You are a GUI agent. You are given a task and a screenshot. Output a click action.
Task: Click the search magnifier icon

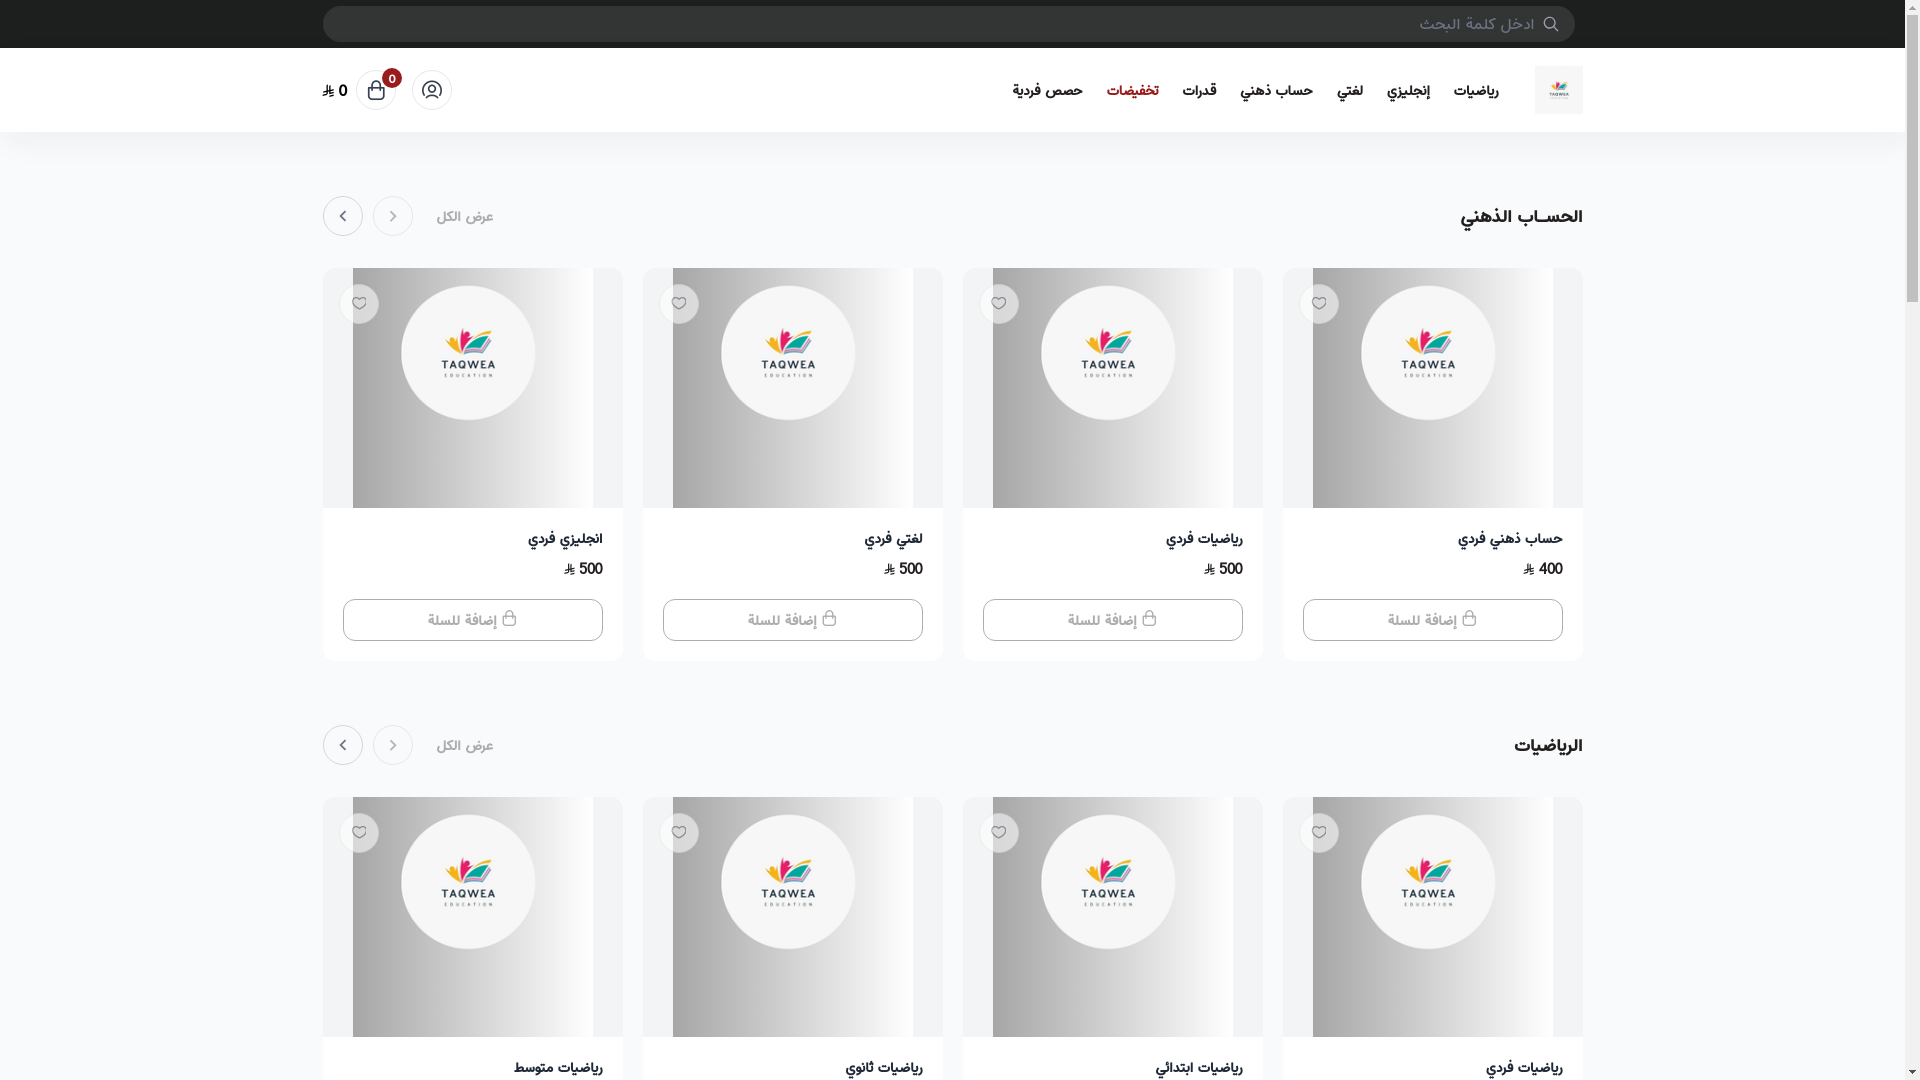(x=1550, y=24)
